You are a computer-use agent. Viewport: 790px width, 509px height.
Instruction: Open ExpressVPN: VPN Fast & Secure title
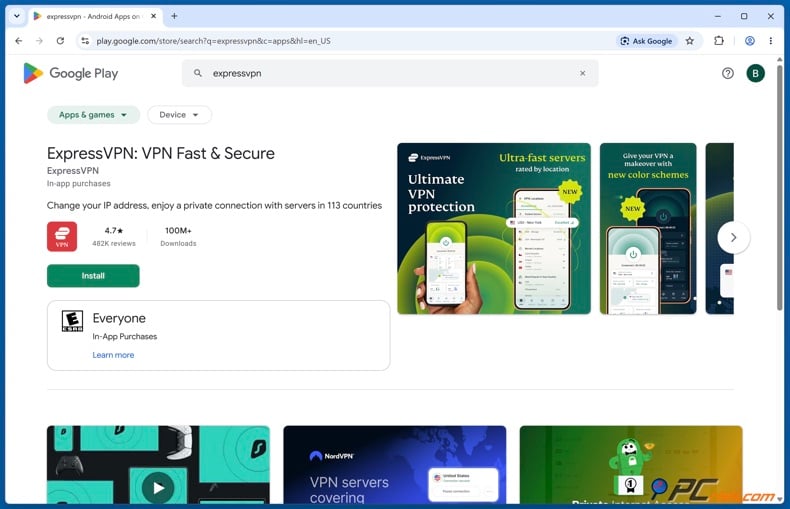[x=161, y=153]
